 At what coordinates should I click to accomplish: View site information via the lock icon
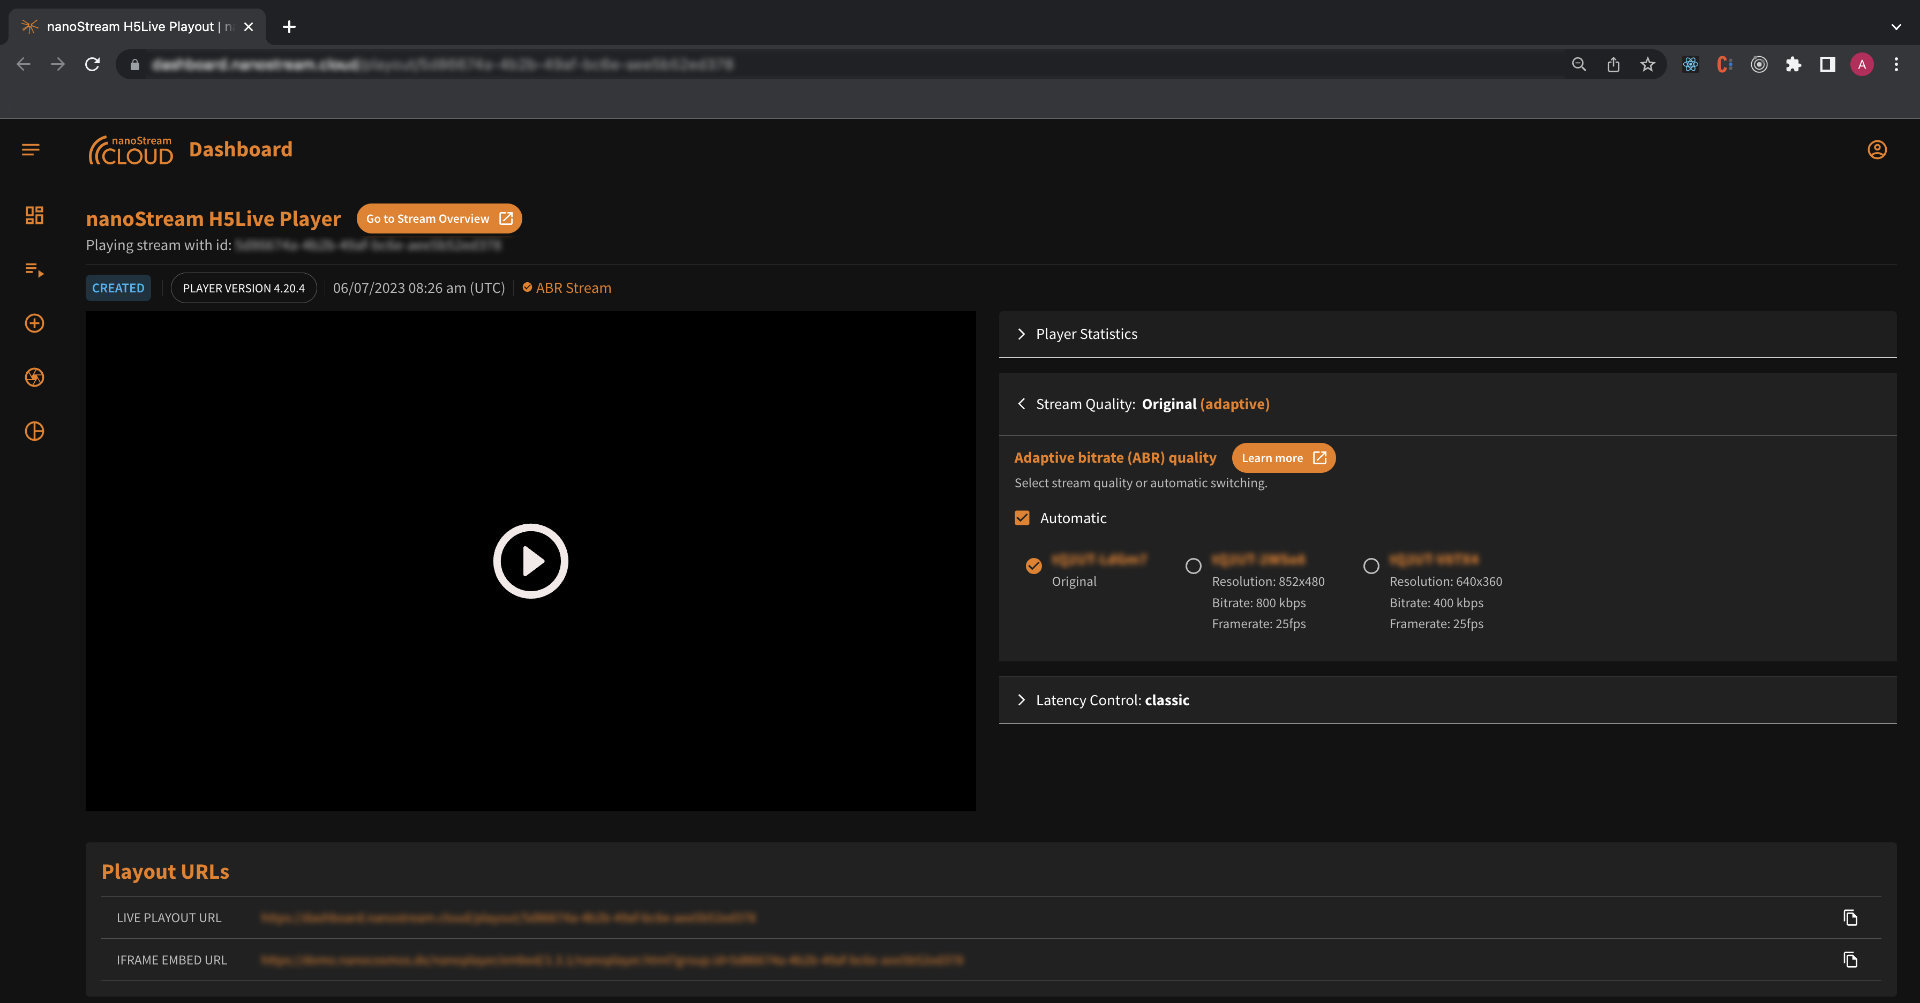click(x=135, y=64)
